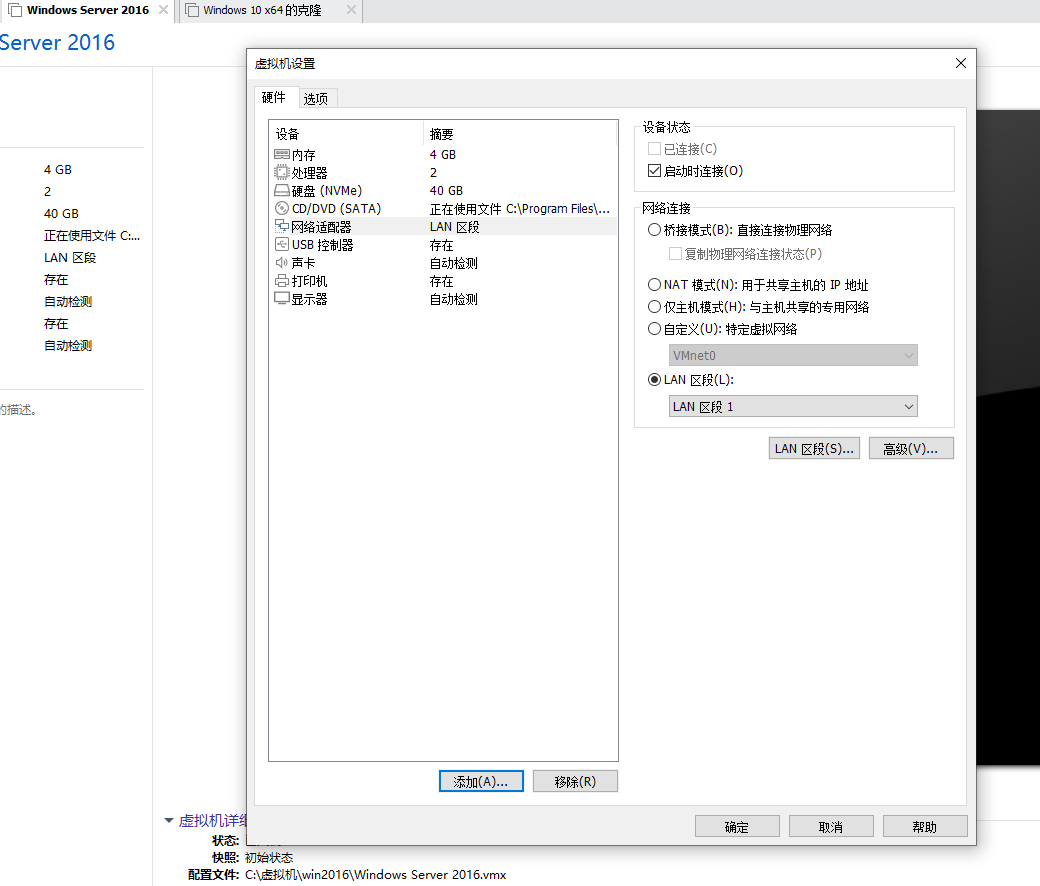The width and height of the screenshot is (1040, 886).
Task: Open the VMnet0 dropdown
Action: 793,355
